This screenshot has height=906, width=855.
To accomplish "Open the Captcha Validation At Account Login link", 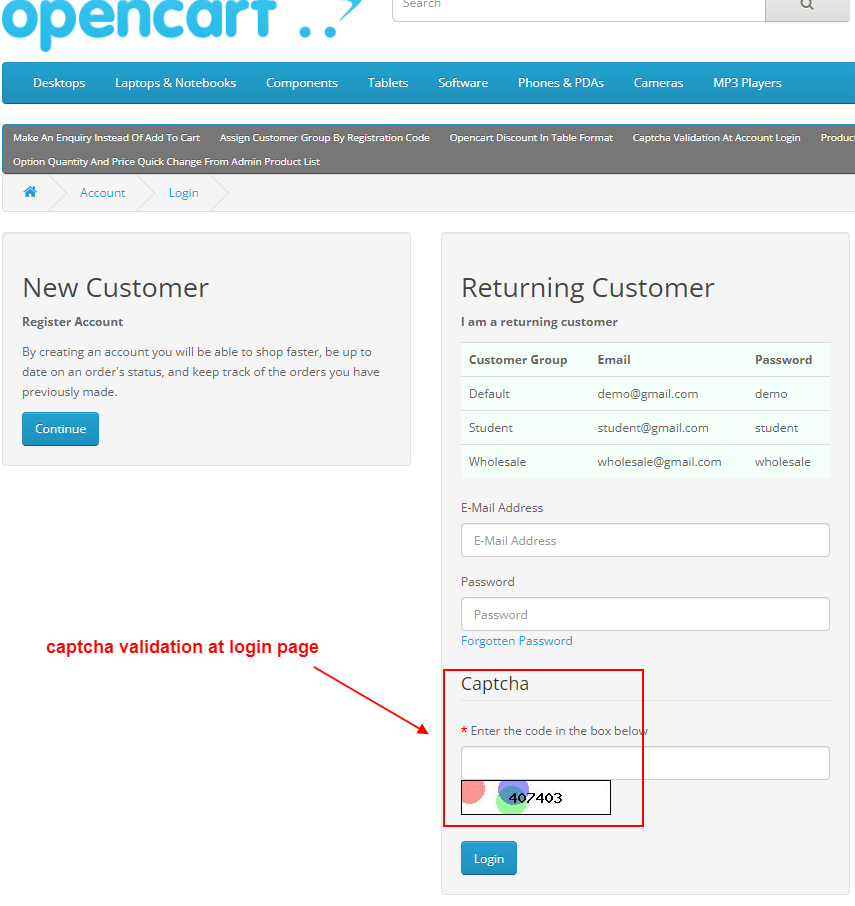I will coord(716,137).
